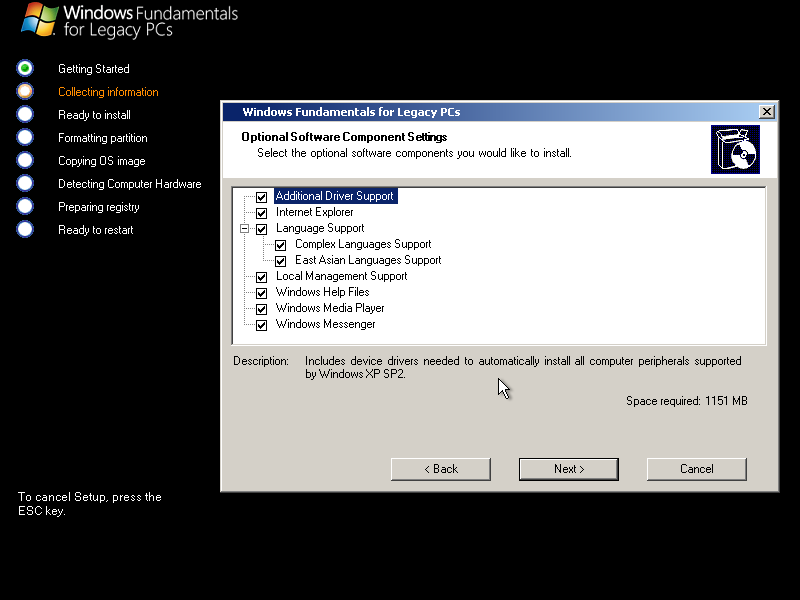Click the Preparing registry step indicator
The width and height of the screenshot is (800, 600).
[25, 206]
